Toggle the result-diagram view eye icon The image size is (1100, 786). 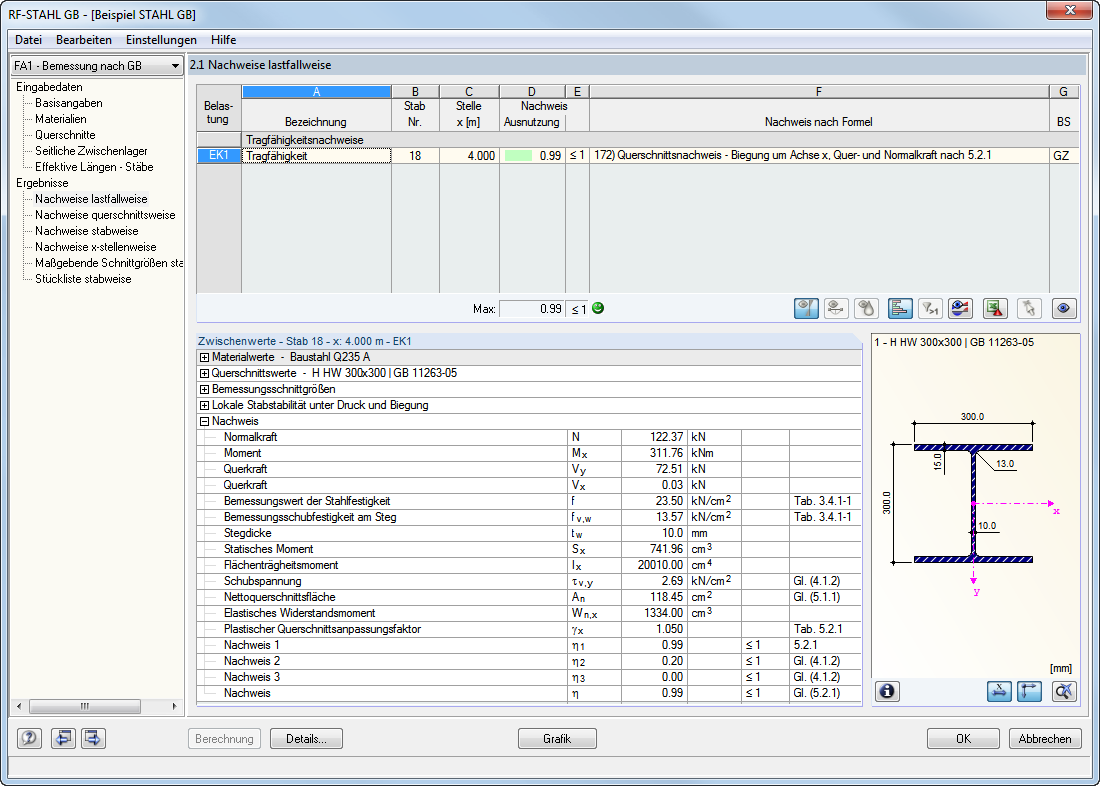click(x=806, y=308)
